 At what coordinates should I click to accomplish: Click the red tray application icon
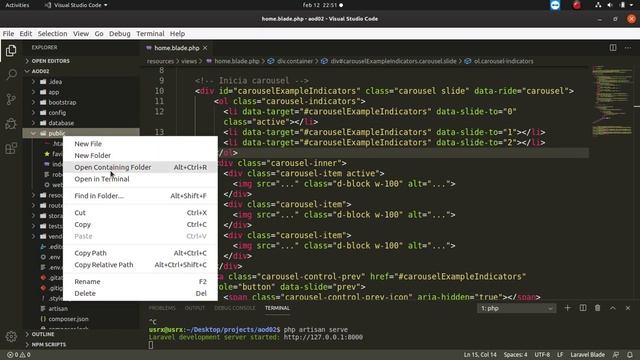[x=577, y=5]
